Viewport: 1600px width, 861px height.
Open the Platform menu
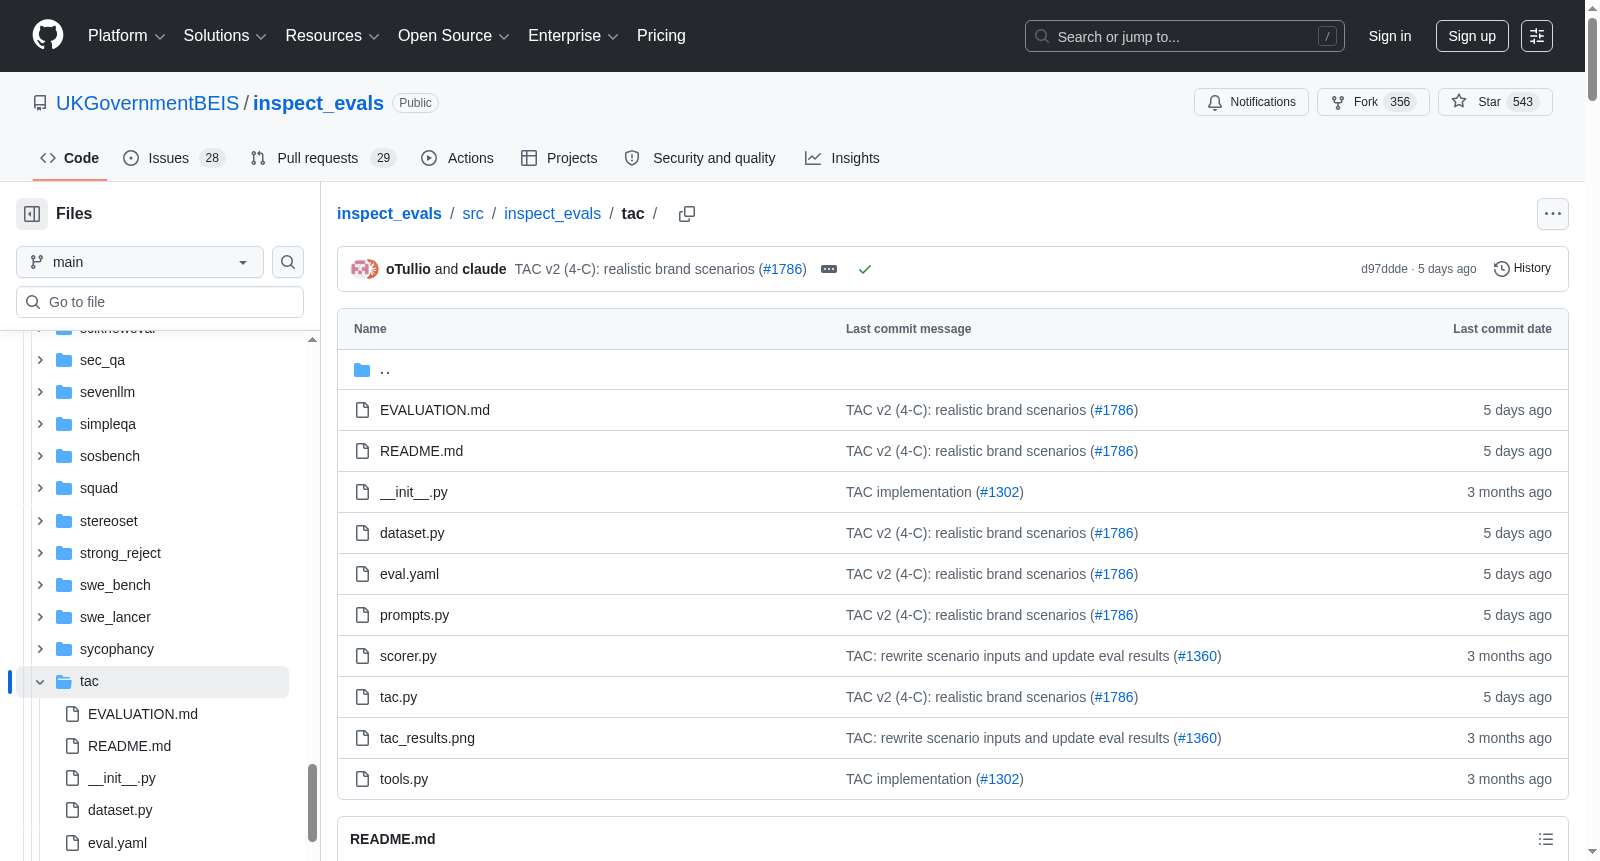[126, 36]
